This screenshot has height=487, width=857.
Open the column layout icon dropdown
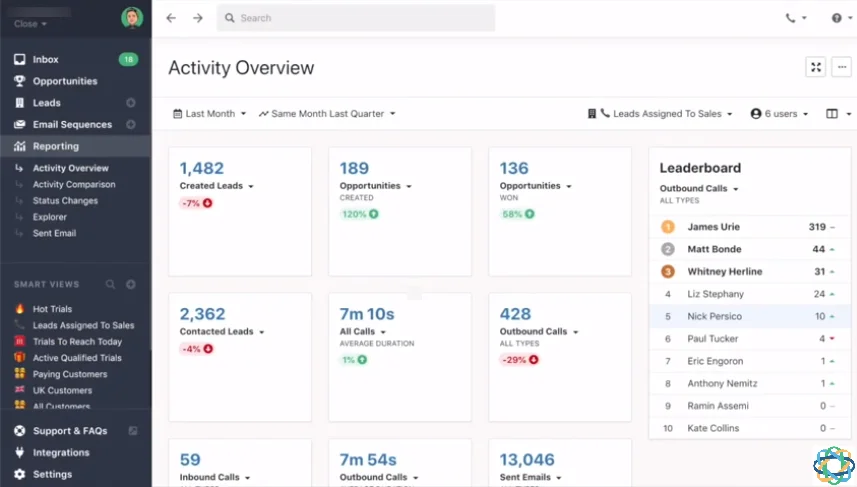pos(838,114)
